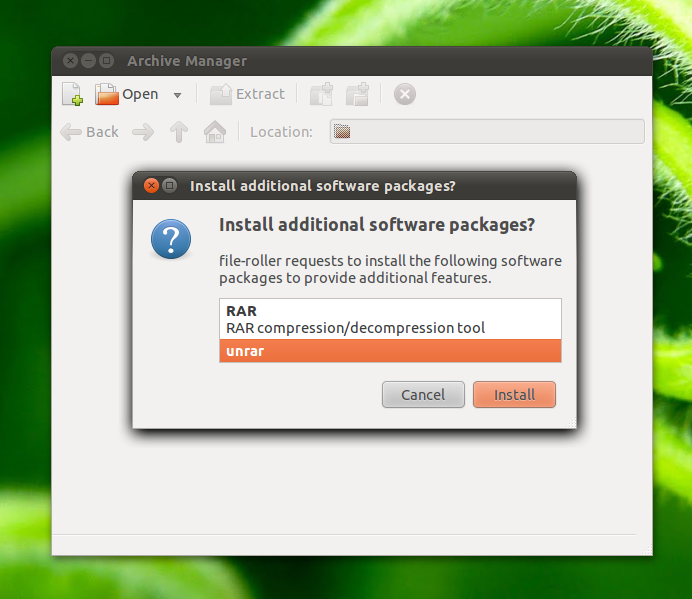This screenshot has width=692, height=599.
Task: Click the blue question mark icon
Action: pos(171,239)
